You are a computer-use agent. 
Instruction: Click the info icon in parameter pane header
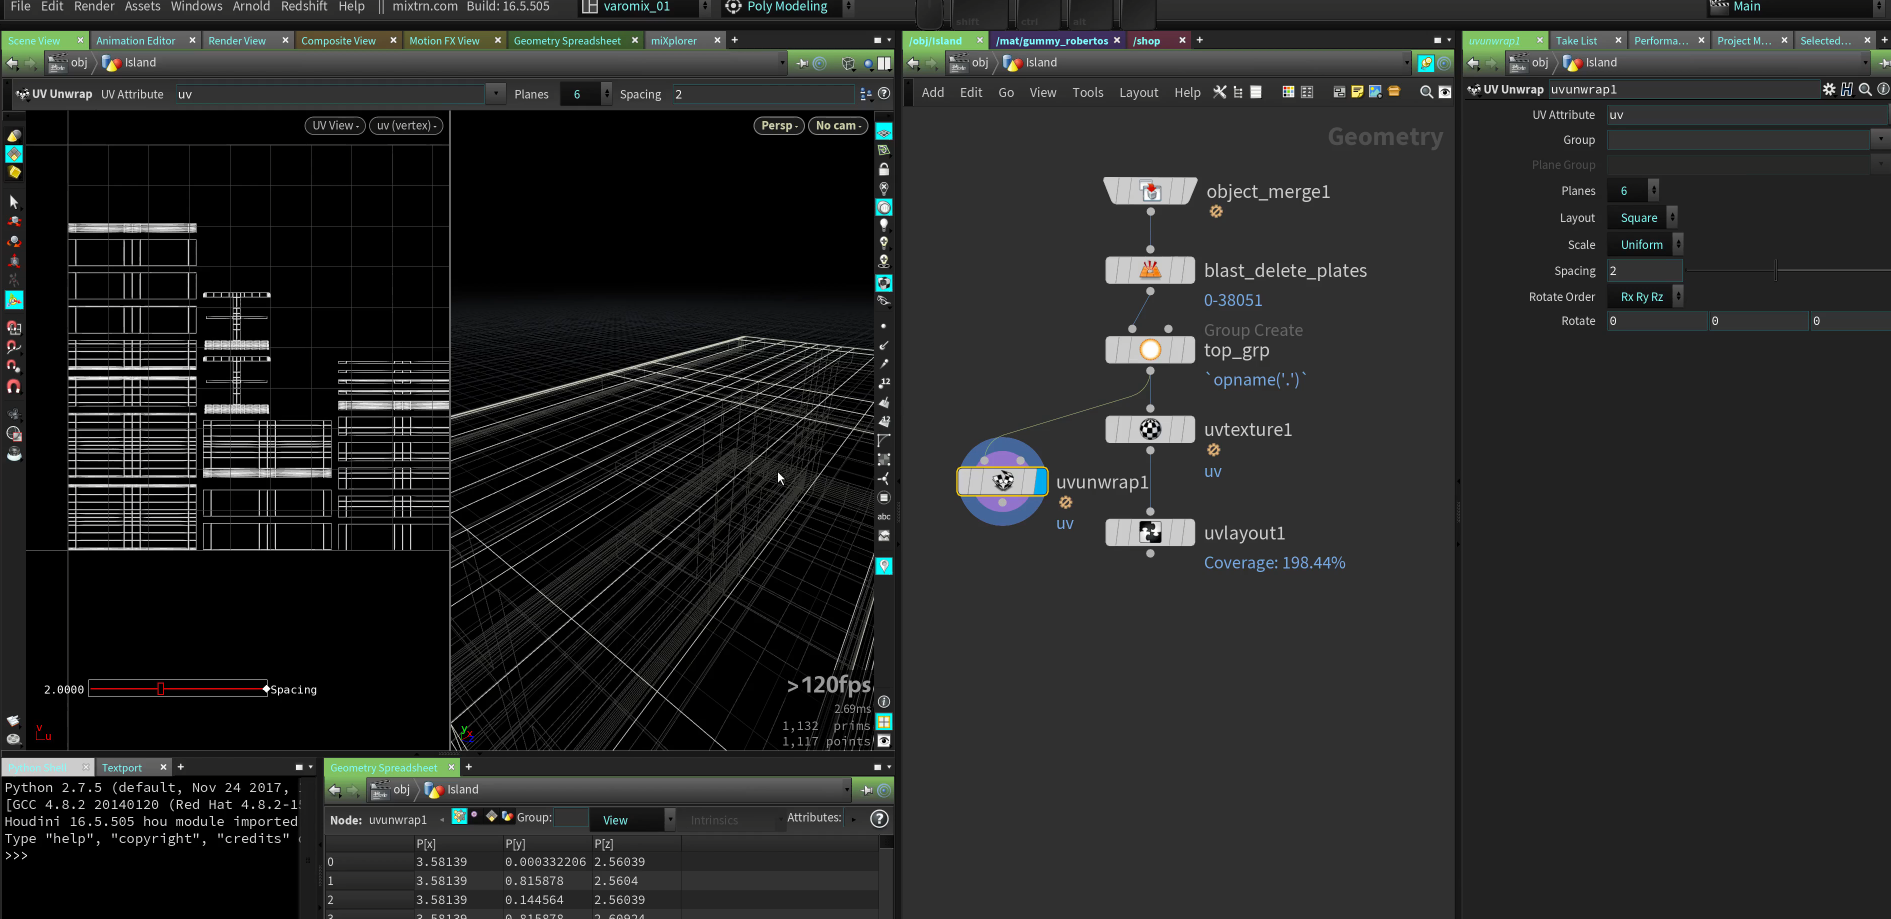click(1883, 89)
